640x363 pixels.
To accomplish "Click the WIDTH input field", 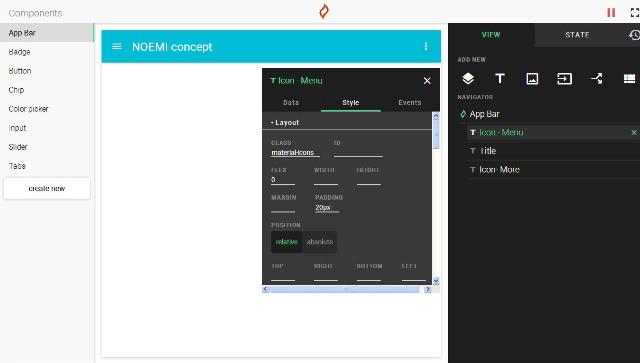I will (x=326, y=180).
